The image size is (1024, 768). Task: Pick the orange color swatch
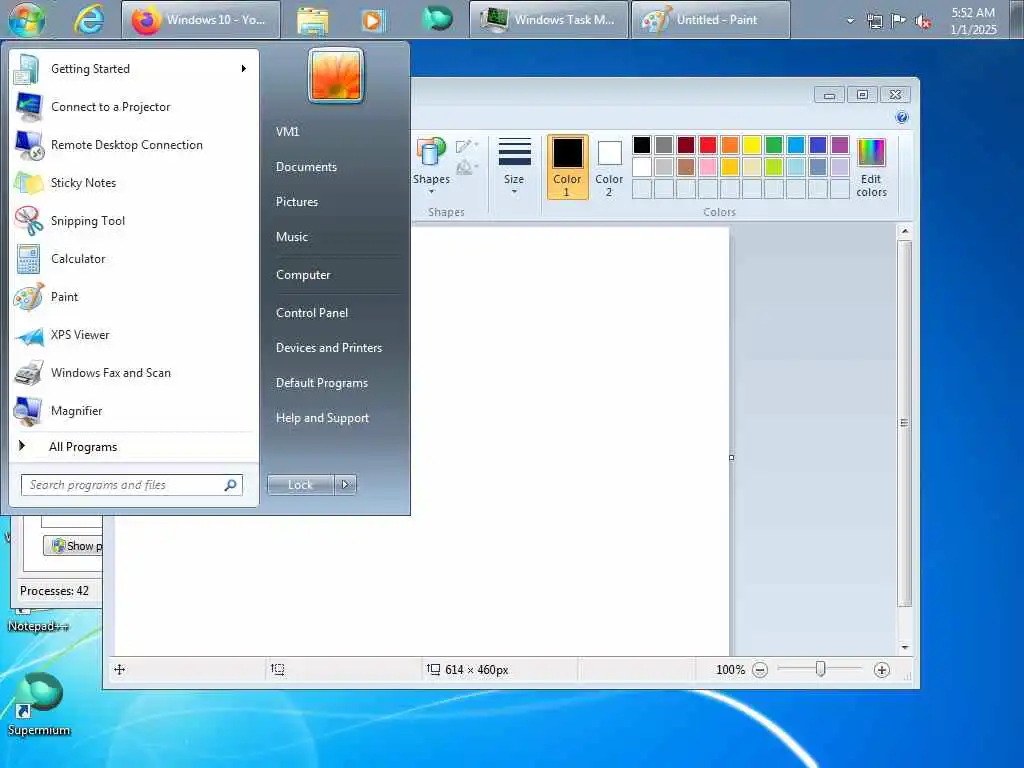pos(730,145)
